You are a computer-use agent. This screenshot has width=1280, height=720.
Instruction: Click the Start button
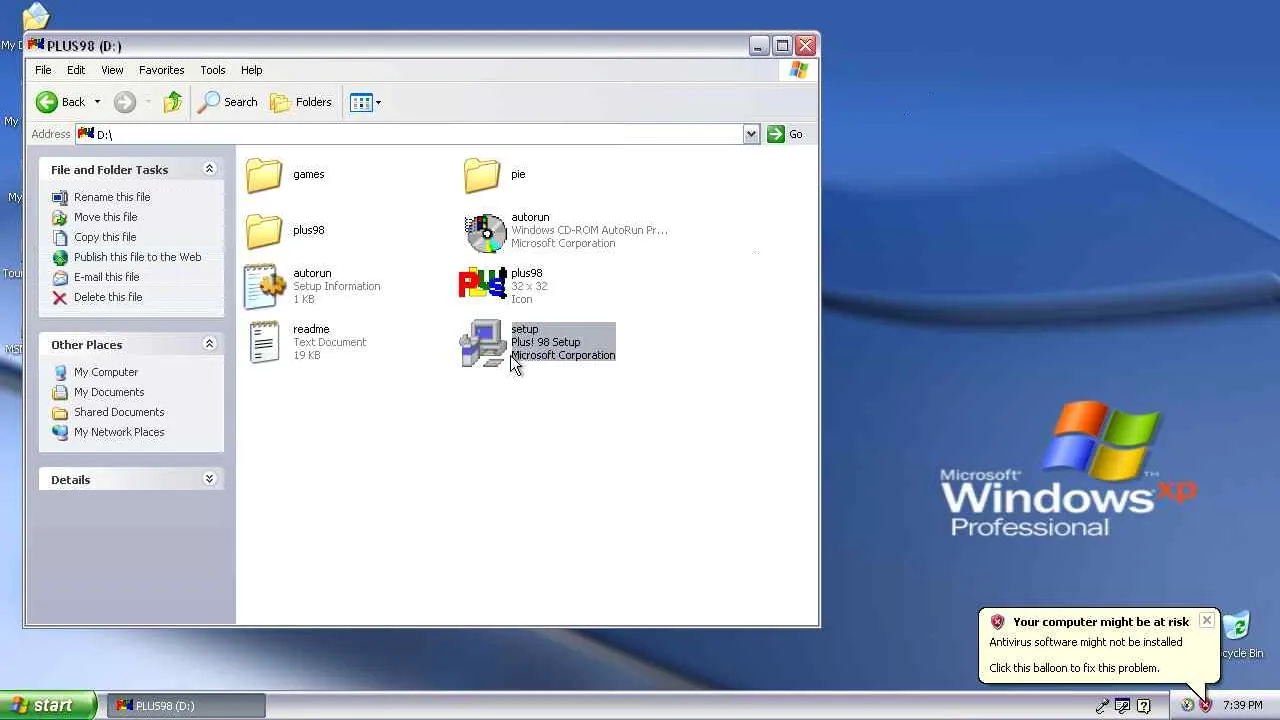point(48,705)
